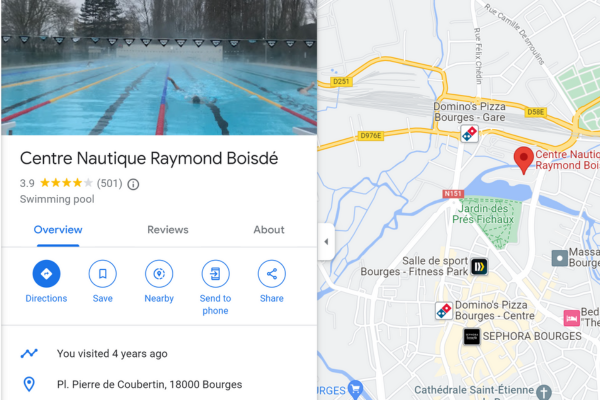Image resolution: width=600 pixels, height=400 pixels.
Task: Share this location via Share icon
Action: point(272,274)
